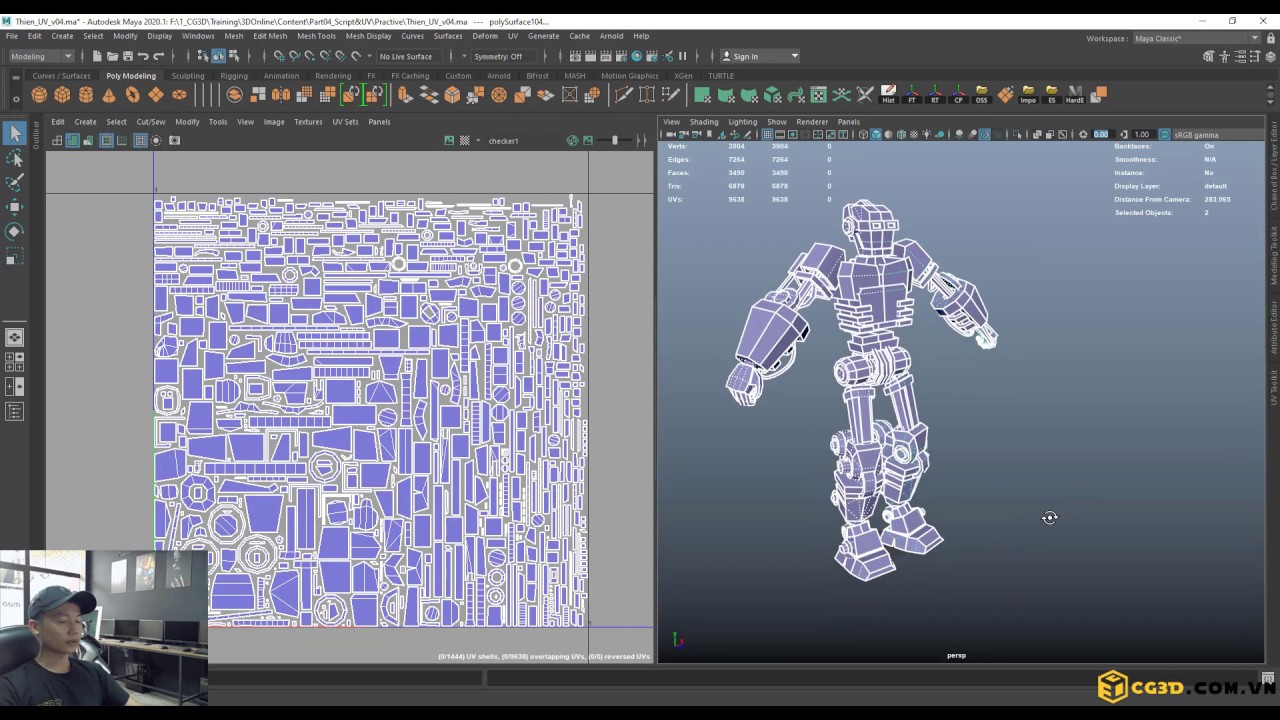This screenshot has height=720, width=1280.
Task: Open the Shading menu in viewport panel
Action: point(704,122)
